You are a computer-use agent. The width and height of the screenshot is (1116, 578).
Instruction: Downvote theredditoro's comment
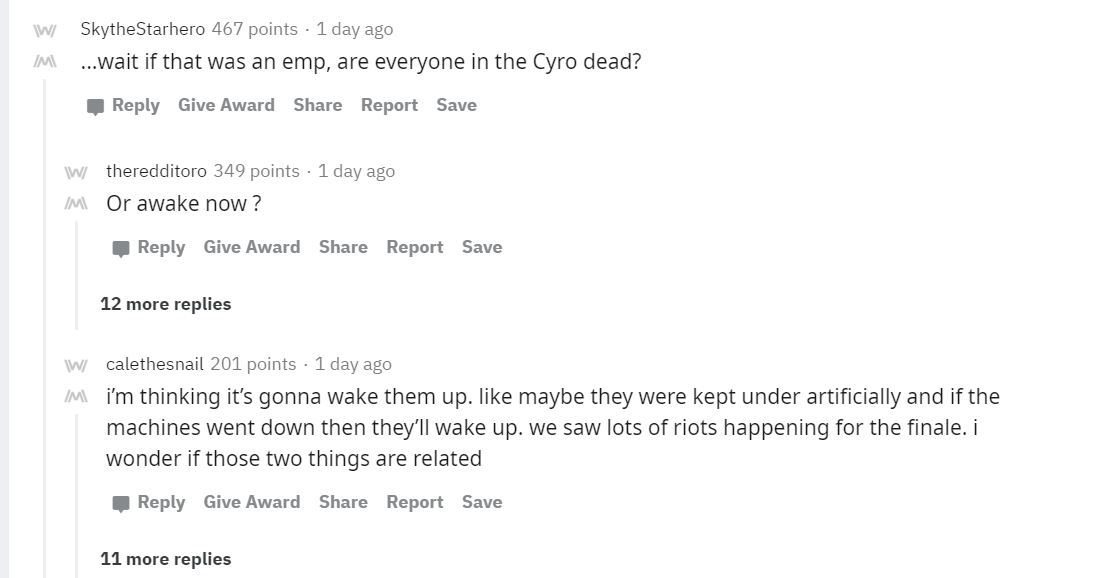(x=75, y=204)
